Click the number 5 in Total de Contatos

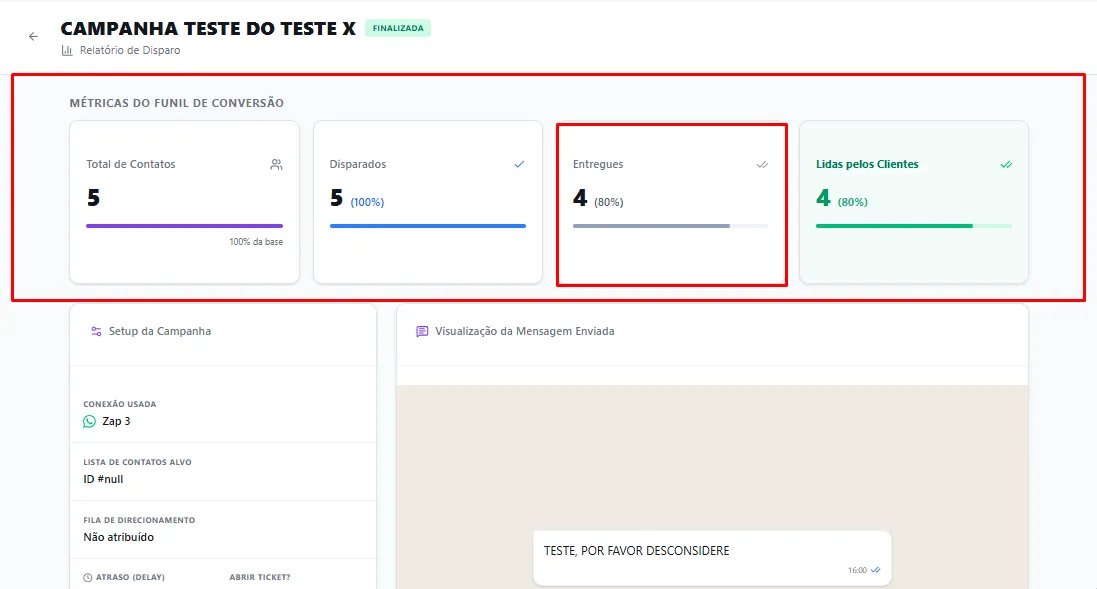pyautogui.click(x=94, y=198)
